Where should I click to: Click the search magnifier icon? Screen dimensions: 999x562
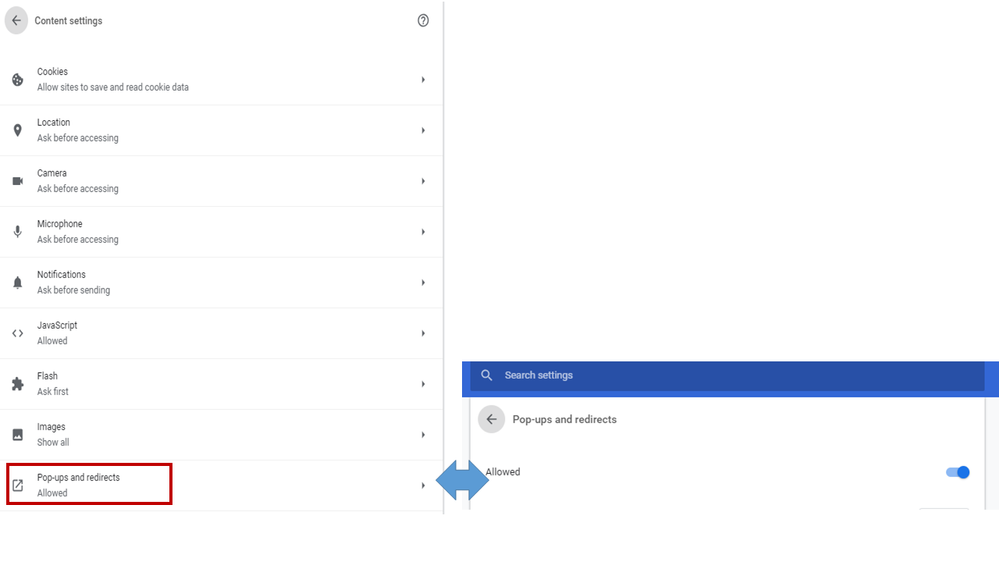pos(487,375)
